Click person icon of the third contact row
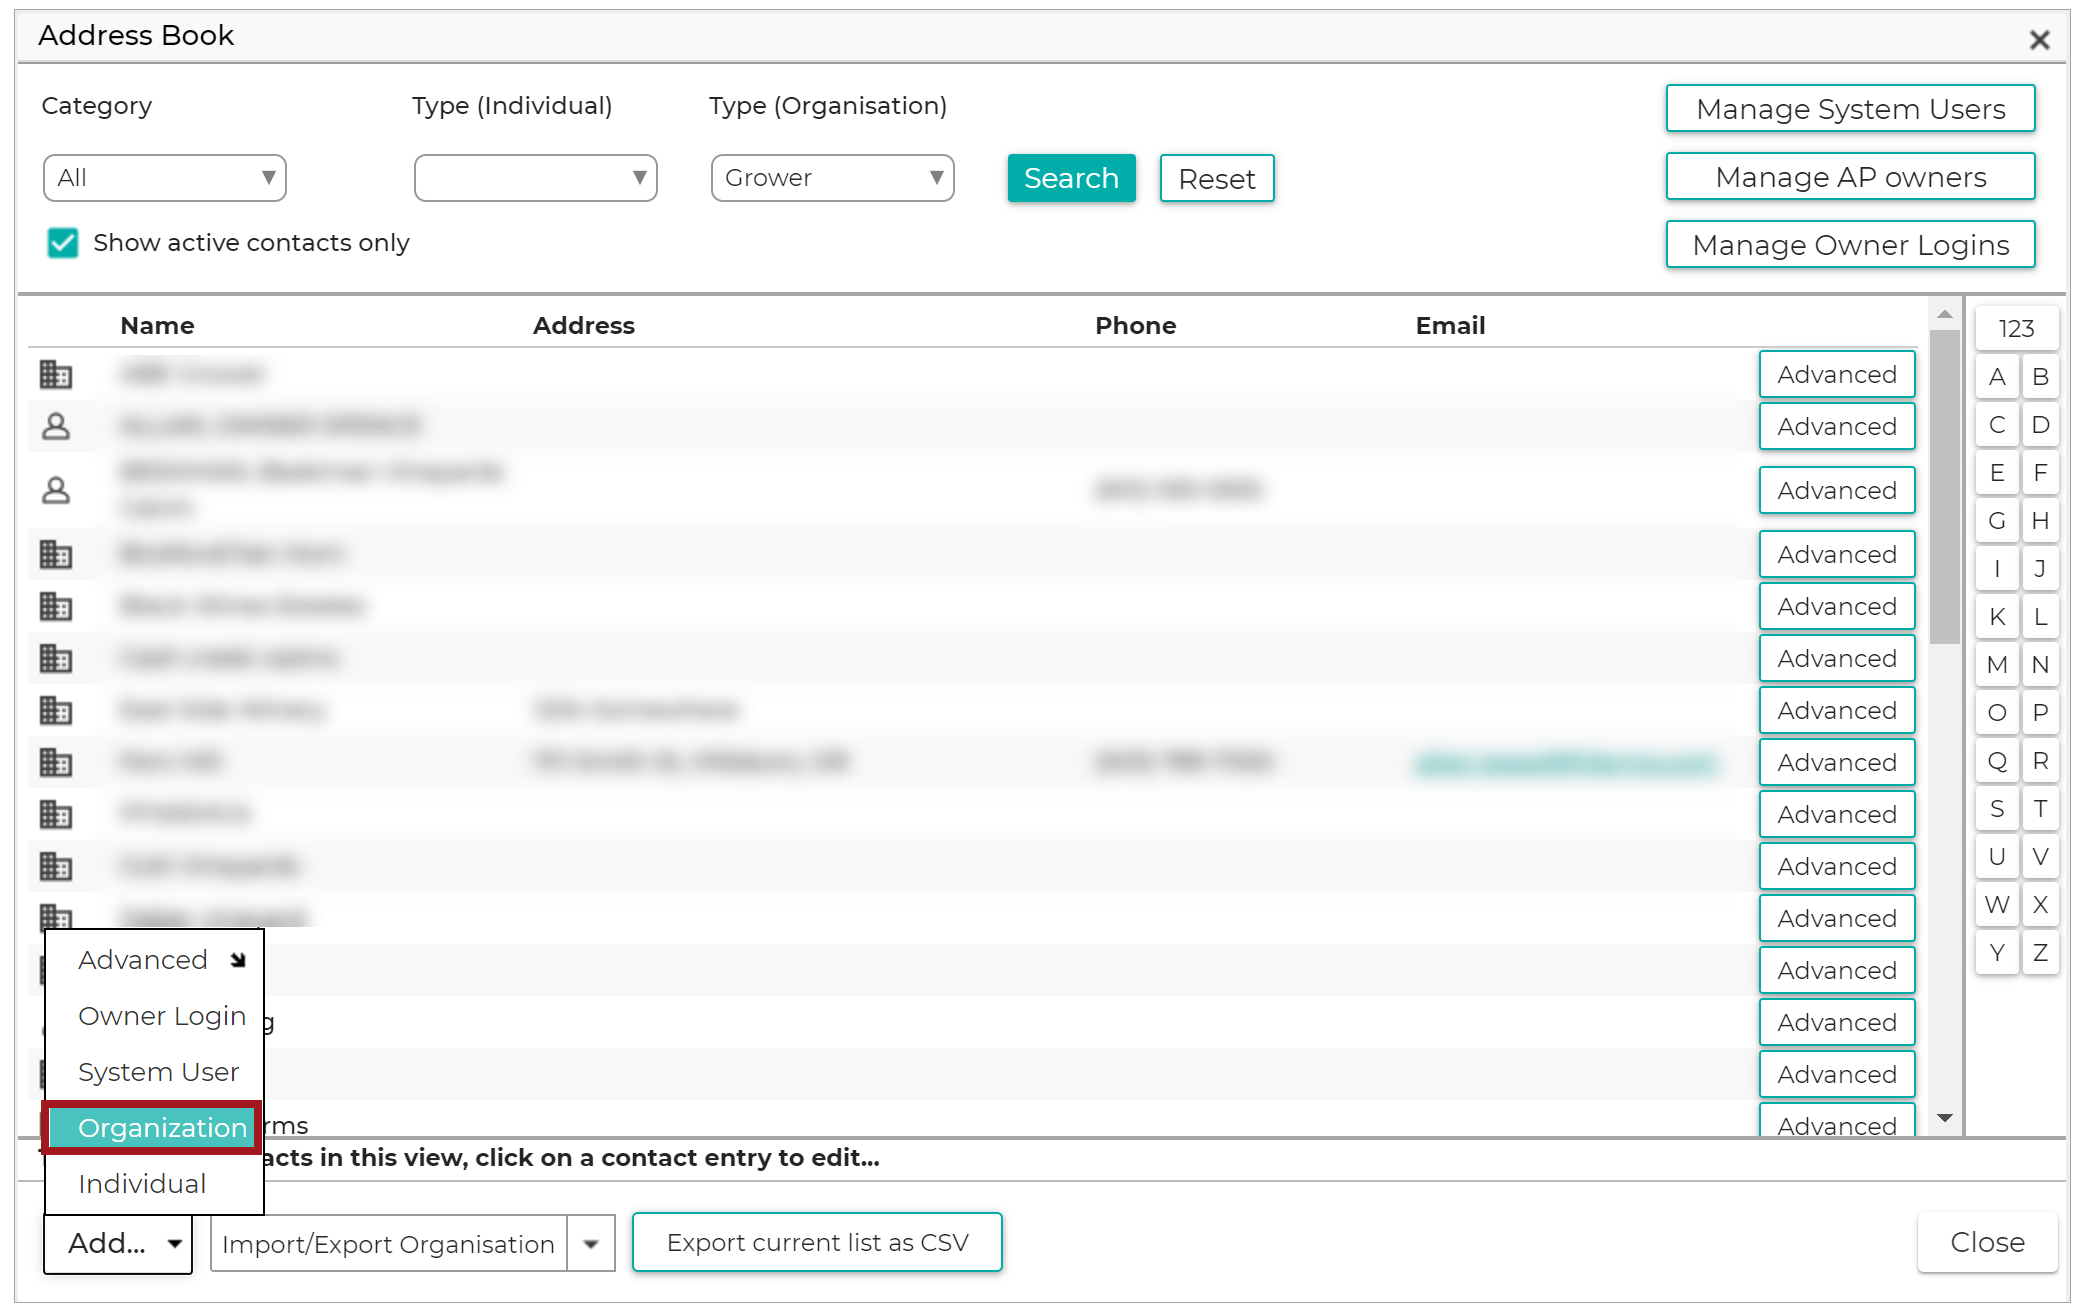Image resolution: width=2087 pixels, height=1315 pixels. click(56, 491)
